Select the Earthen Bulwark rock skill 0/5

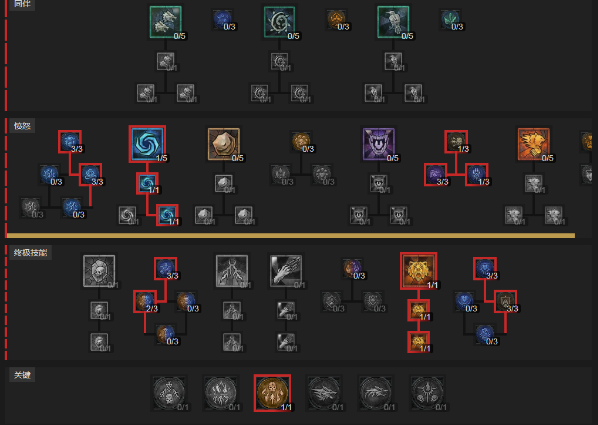point(224,144)
